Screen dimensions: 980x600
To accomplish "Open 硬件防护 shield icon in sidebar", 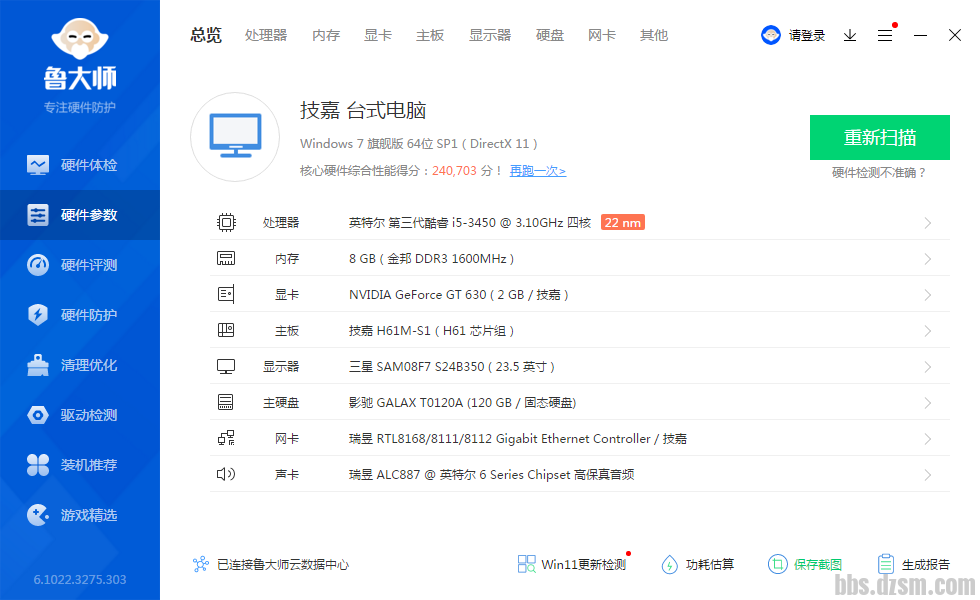I will tap(38, 315).
